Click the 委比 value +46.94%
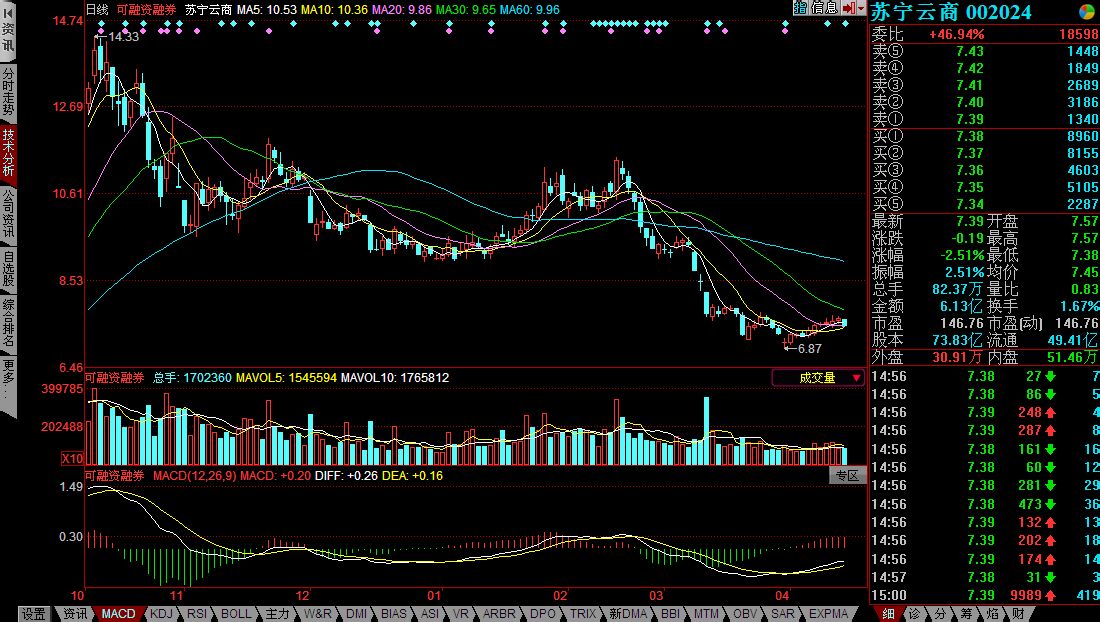The image size is (1100, 622). (x=957, y=34)
